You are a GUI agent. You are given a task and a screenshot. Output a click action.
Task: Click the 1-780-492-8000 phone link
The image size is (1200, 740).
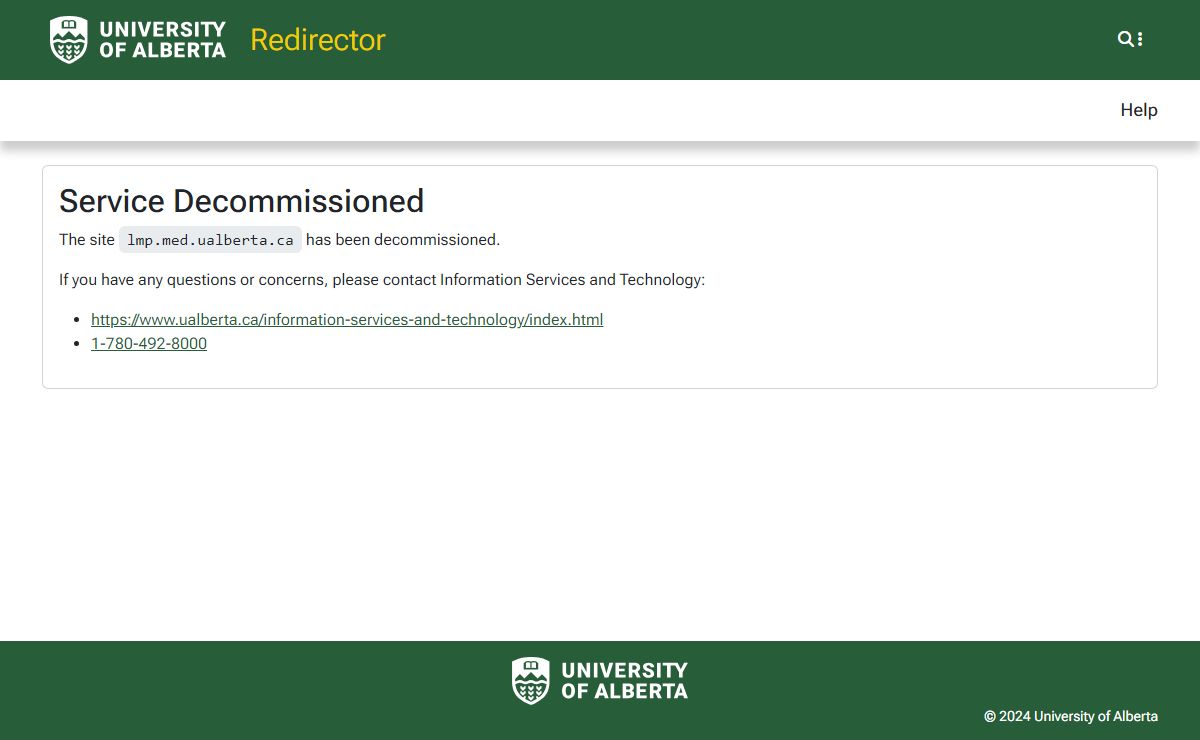(x=149, y=344)
